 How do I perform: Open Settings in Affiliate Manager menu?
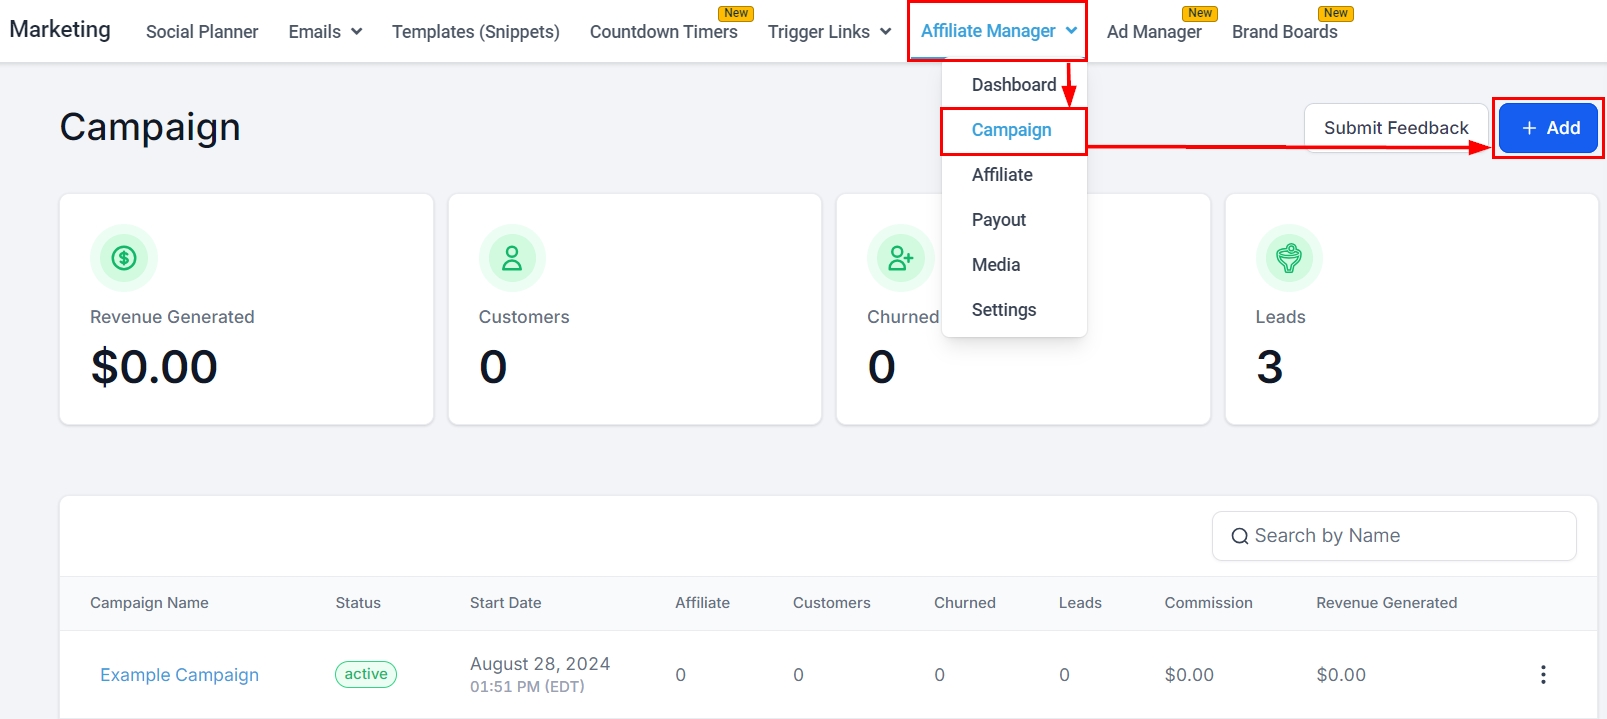tap(1003, 310)
